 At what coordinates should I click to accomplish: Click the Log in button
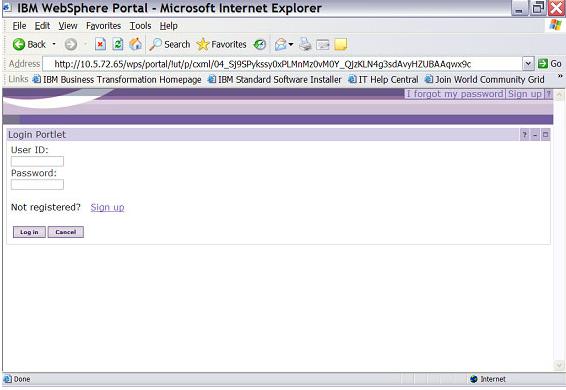pyautogui.click(x=29, y=232)
